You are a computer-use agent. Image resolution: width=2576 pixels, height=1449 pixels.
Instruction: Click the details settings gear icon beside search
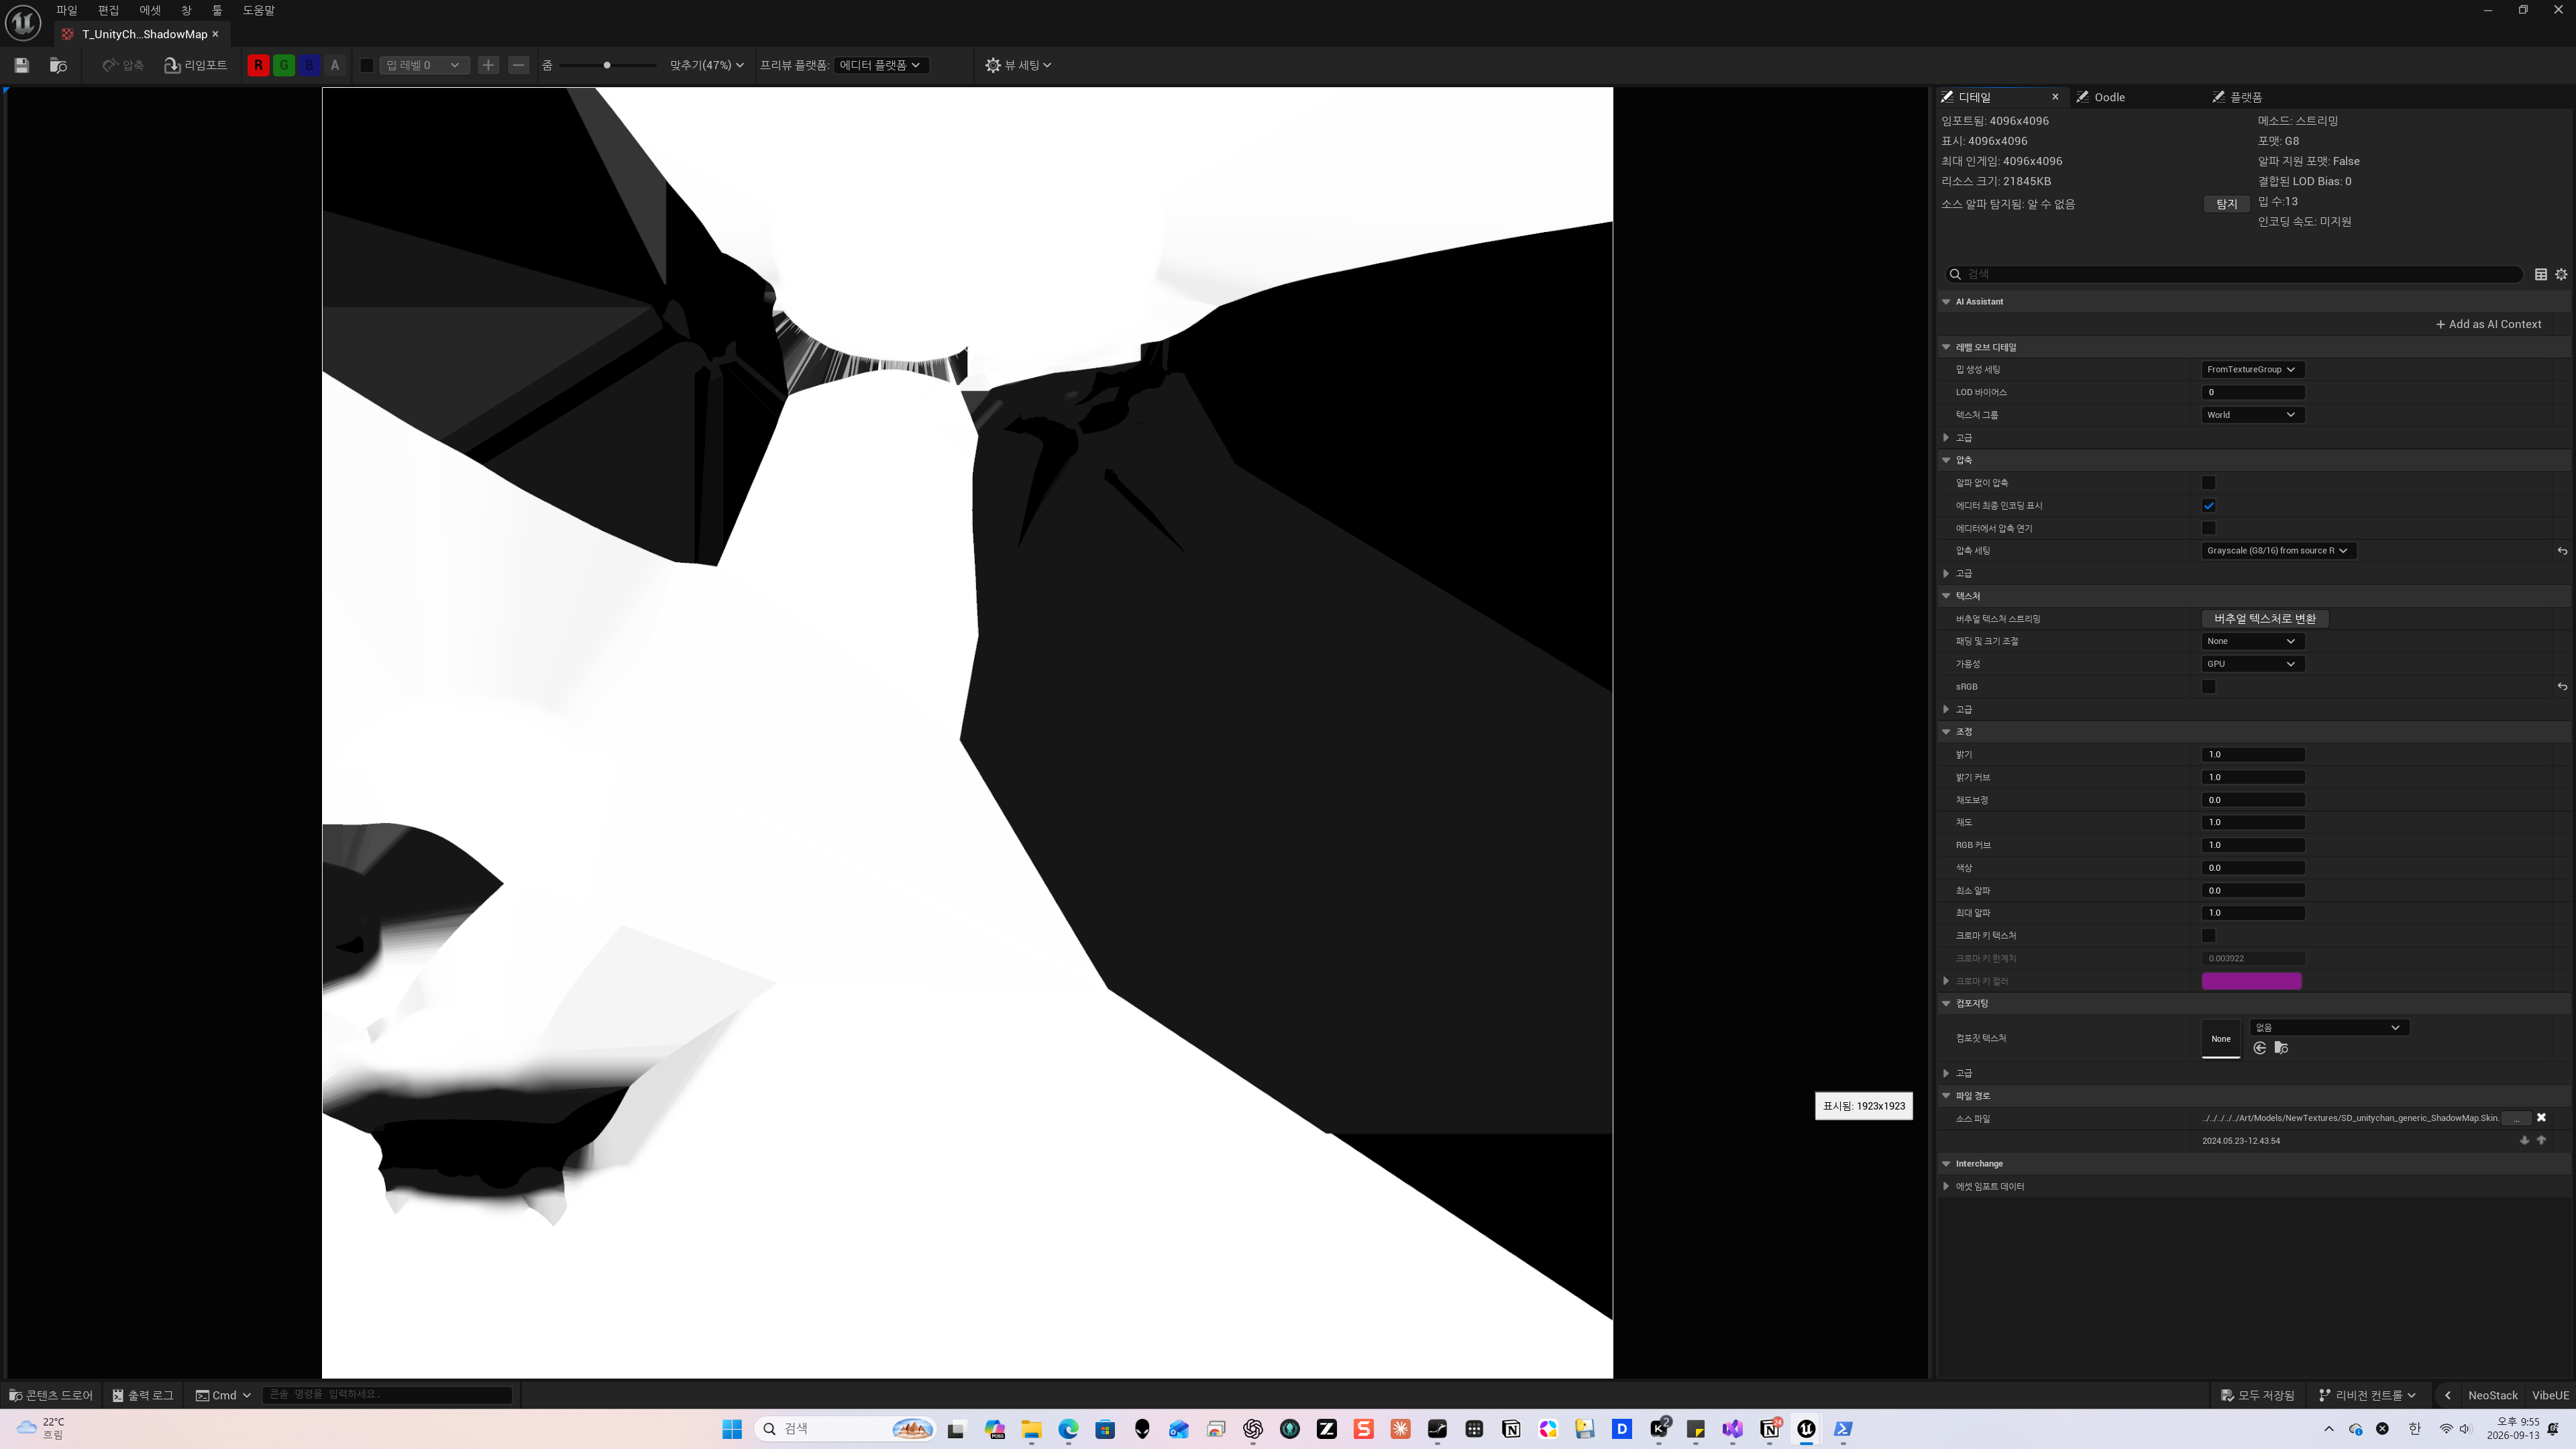[2561, 274]
